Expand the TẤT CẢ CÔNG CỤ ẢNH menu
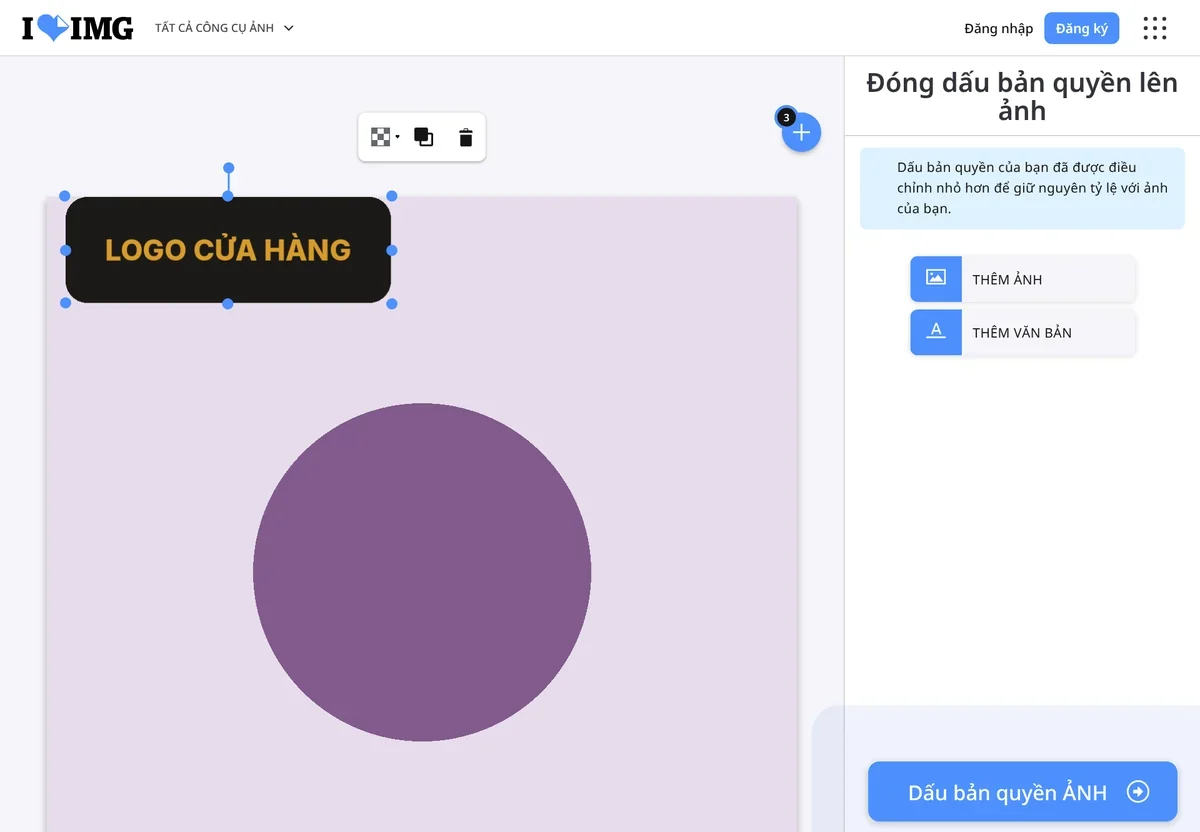Viewport: 1200px width, 832px height. pyautogui.click(x=224, y=28)
